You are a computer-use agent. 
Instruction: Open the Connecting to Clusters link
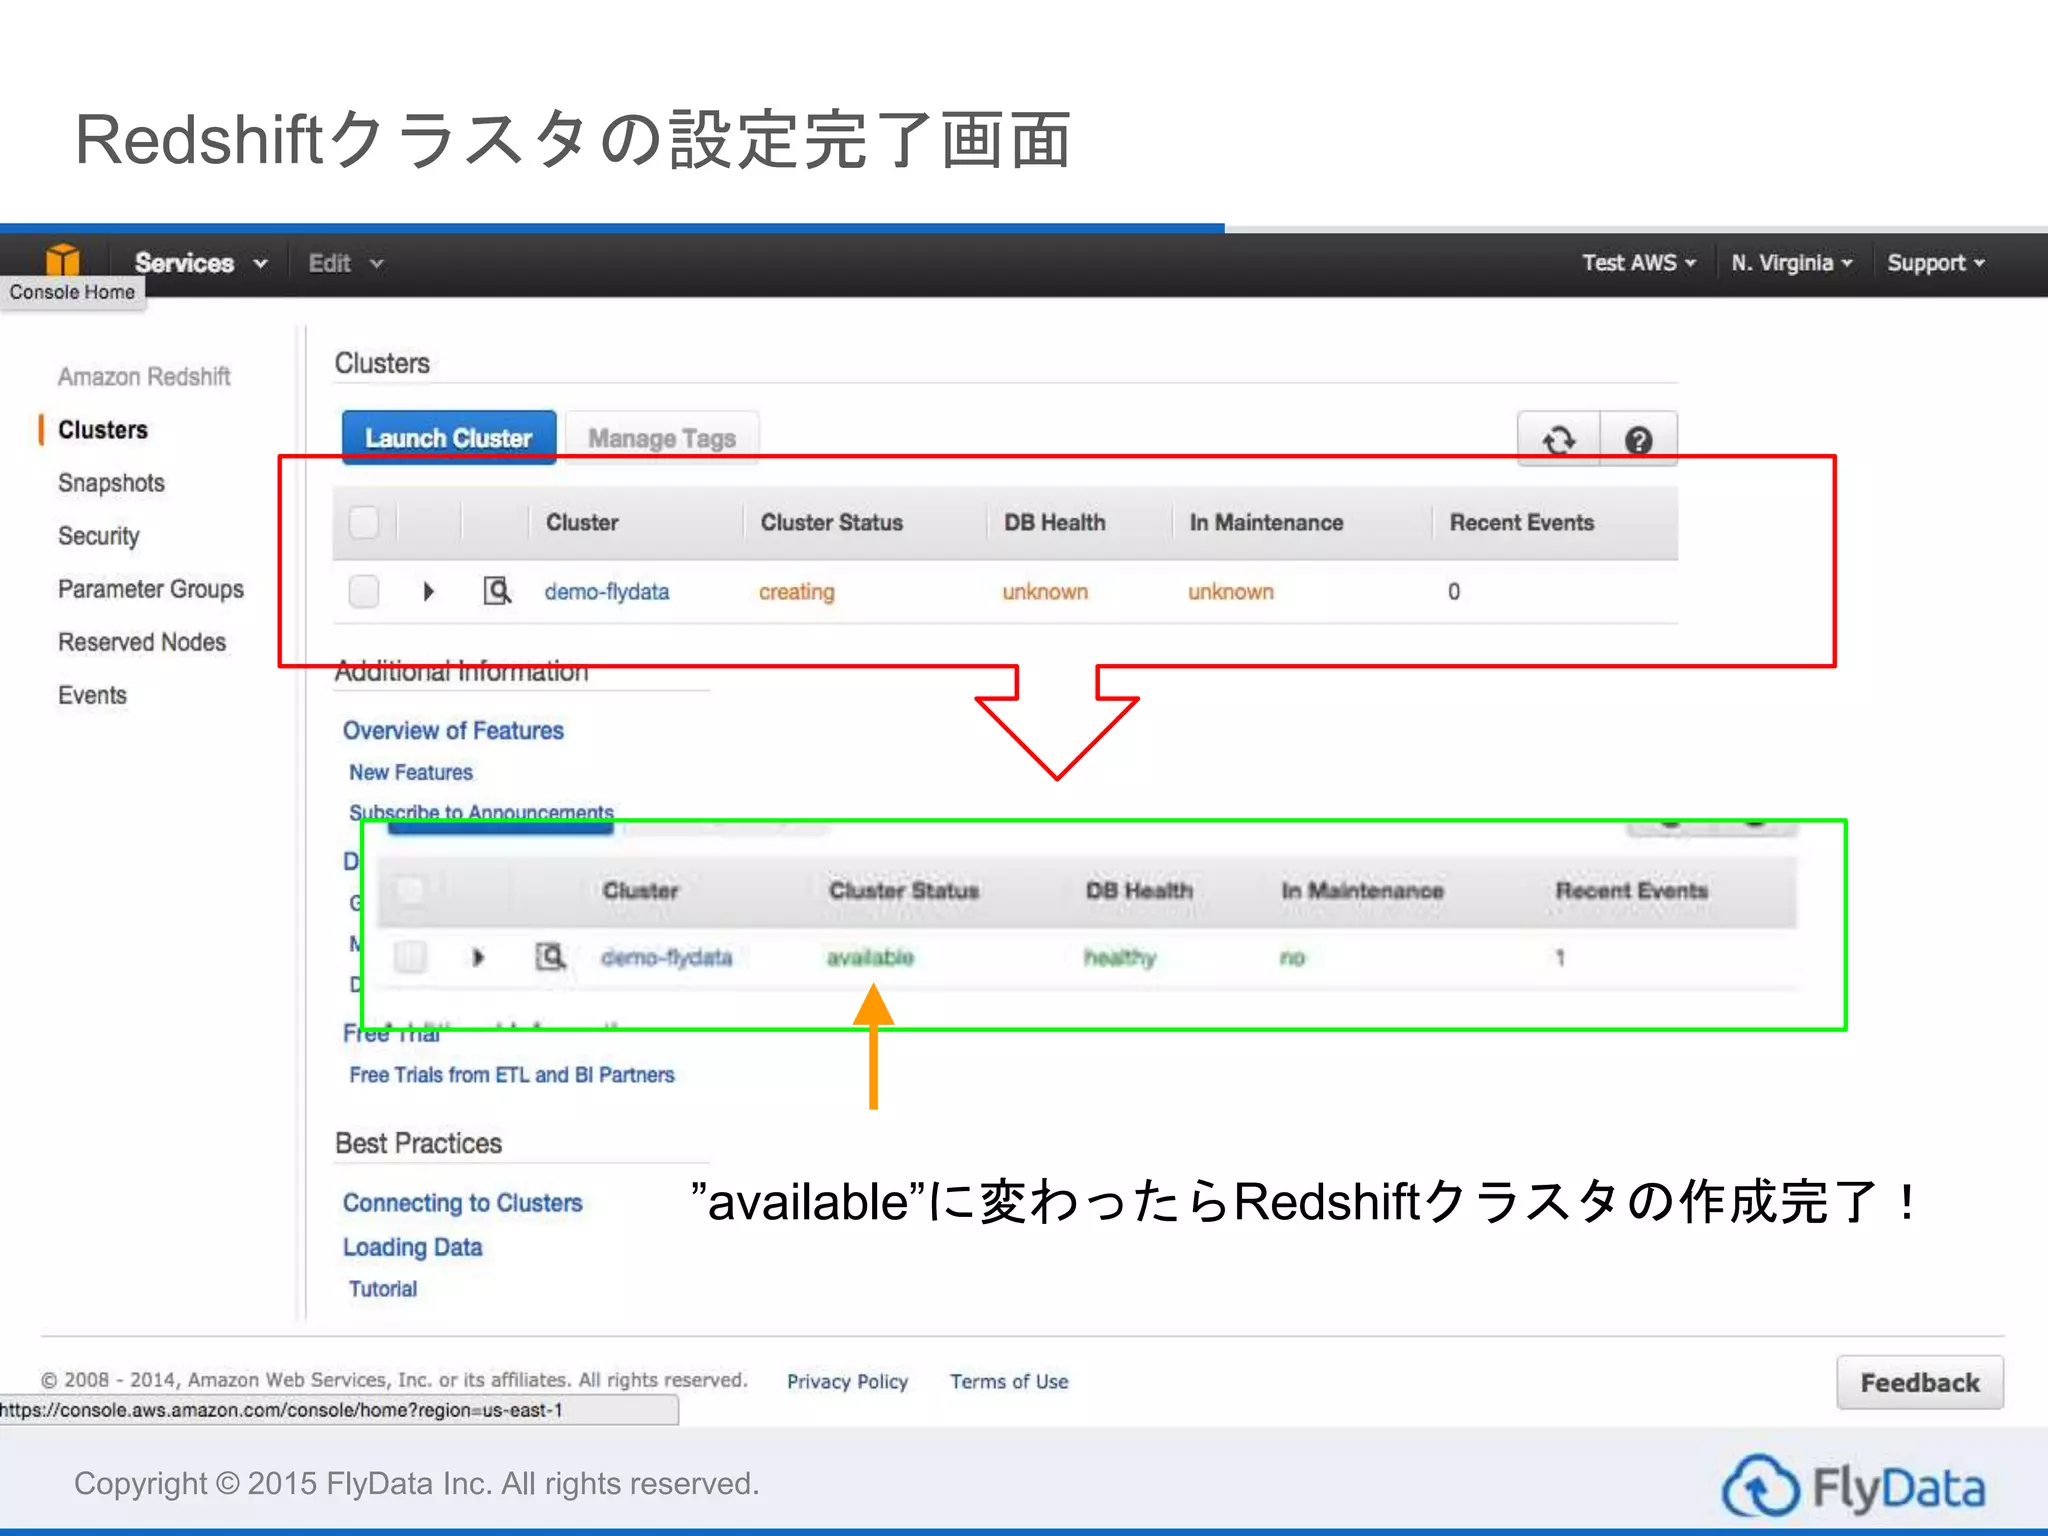coord(462,1203)
